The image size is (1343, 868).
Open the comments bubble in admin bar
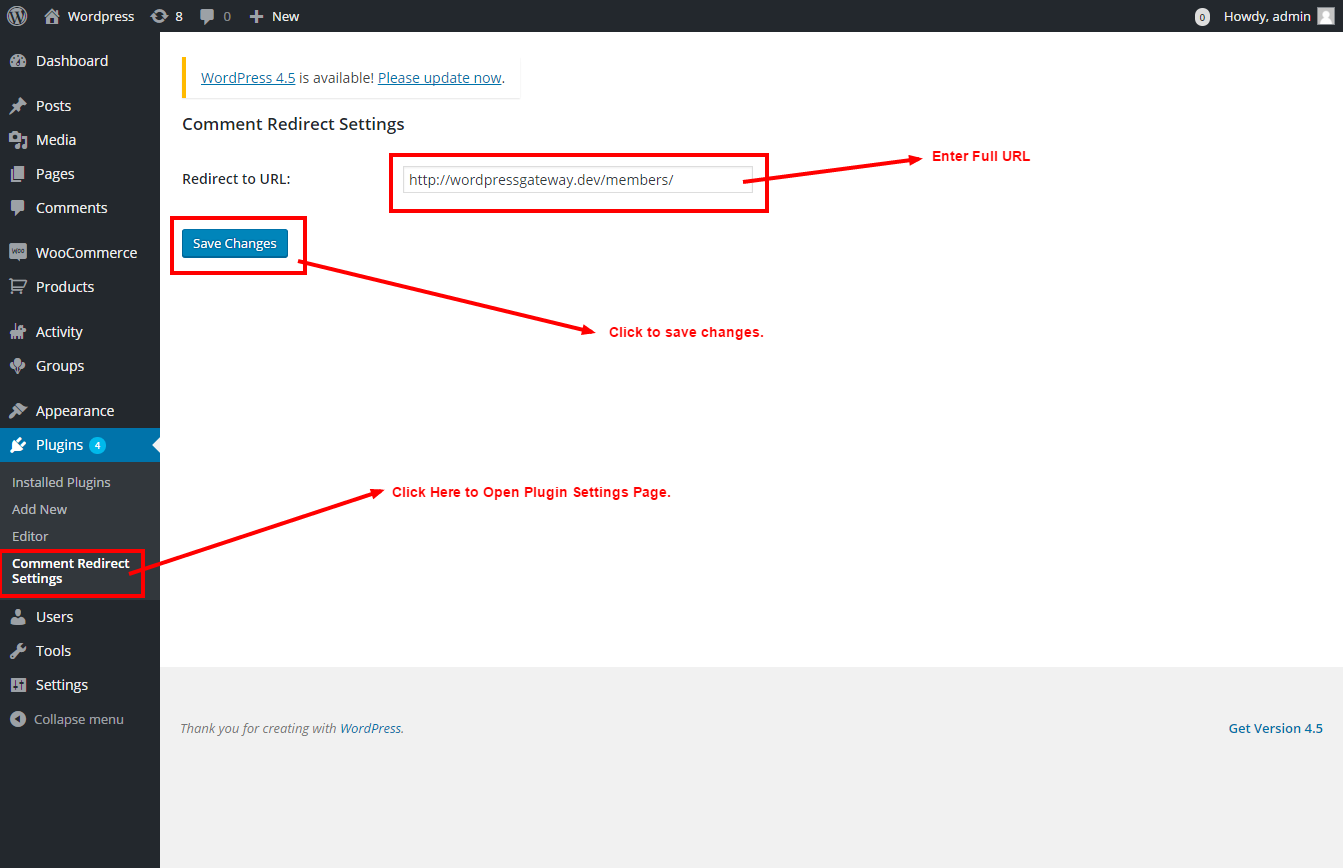[215, 16]
